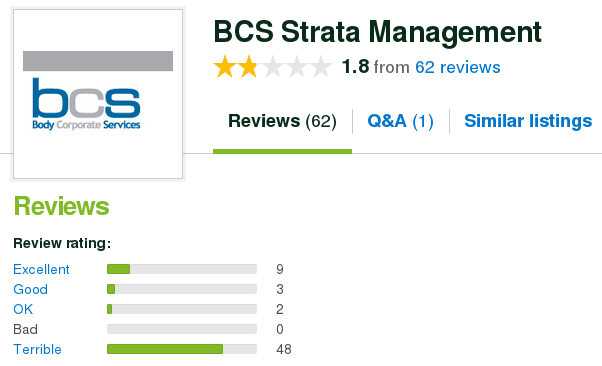Click the second gold rating star
The image size is (602, 366).
tap(248, 67)
